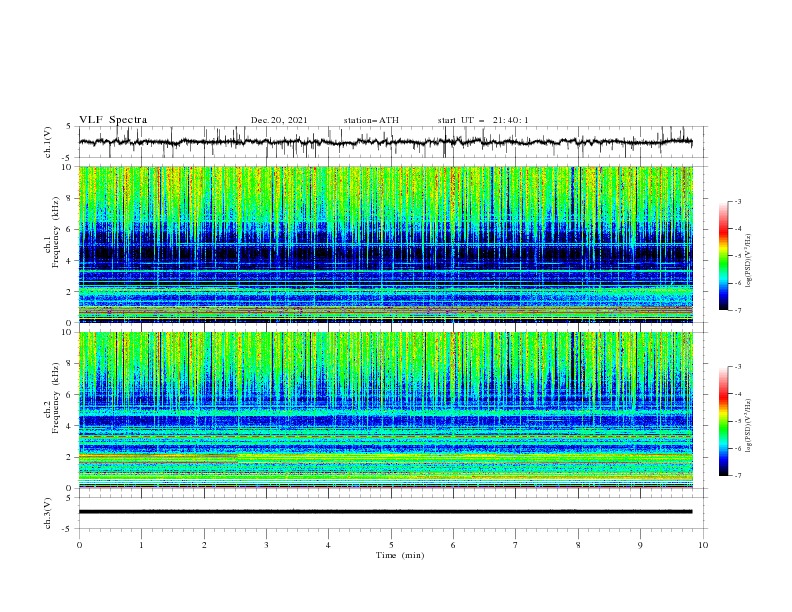The image size is (792, 612).
Task: Click time axis tick label "4"
Action: point(328,545)
